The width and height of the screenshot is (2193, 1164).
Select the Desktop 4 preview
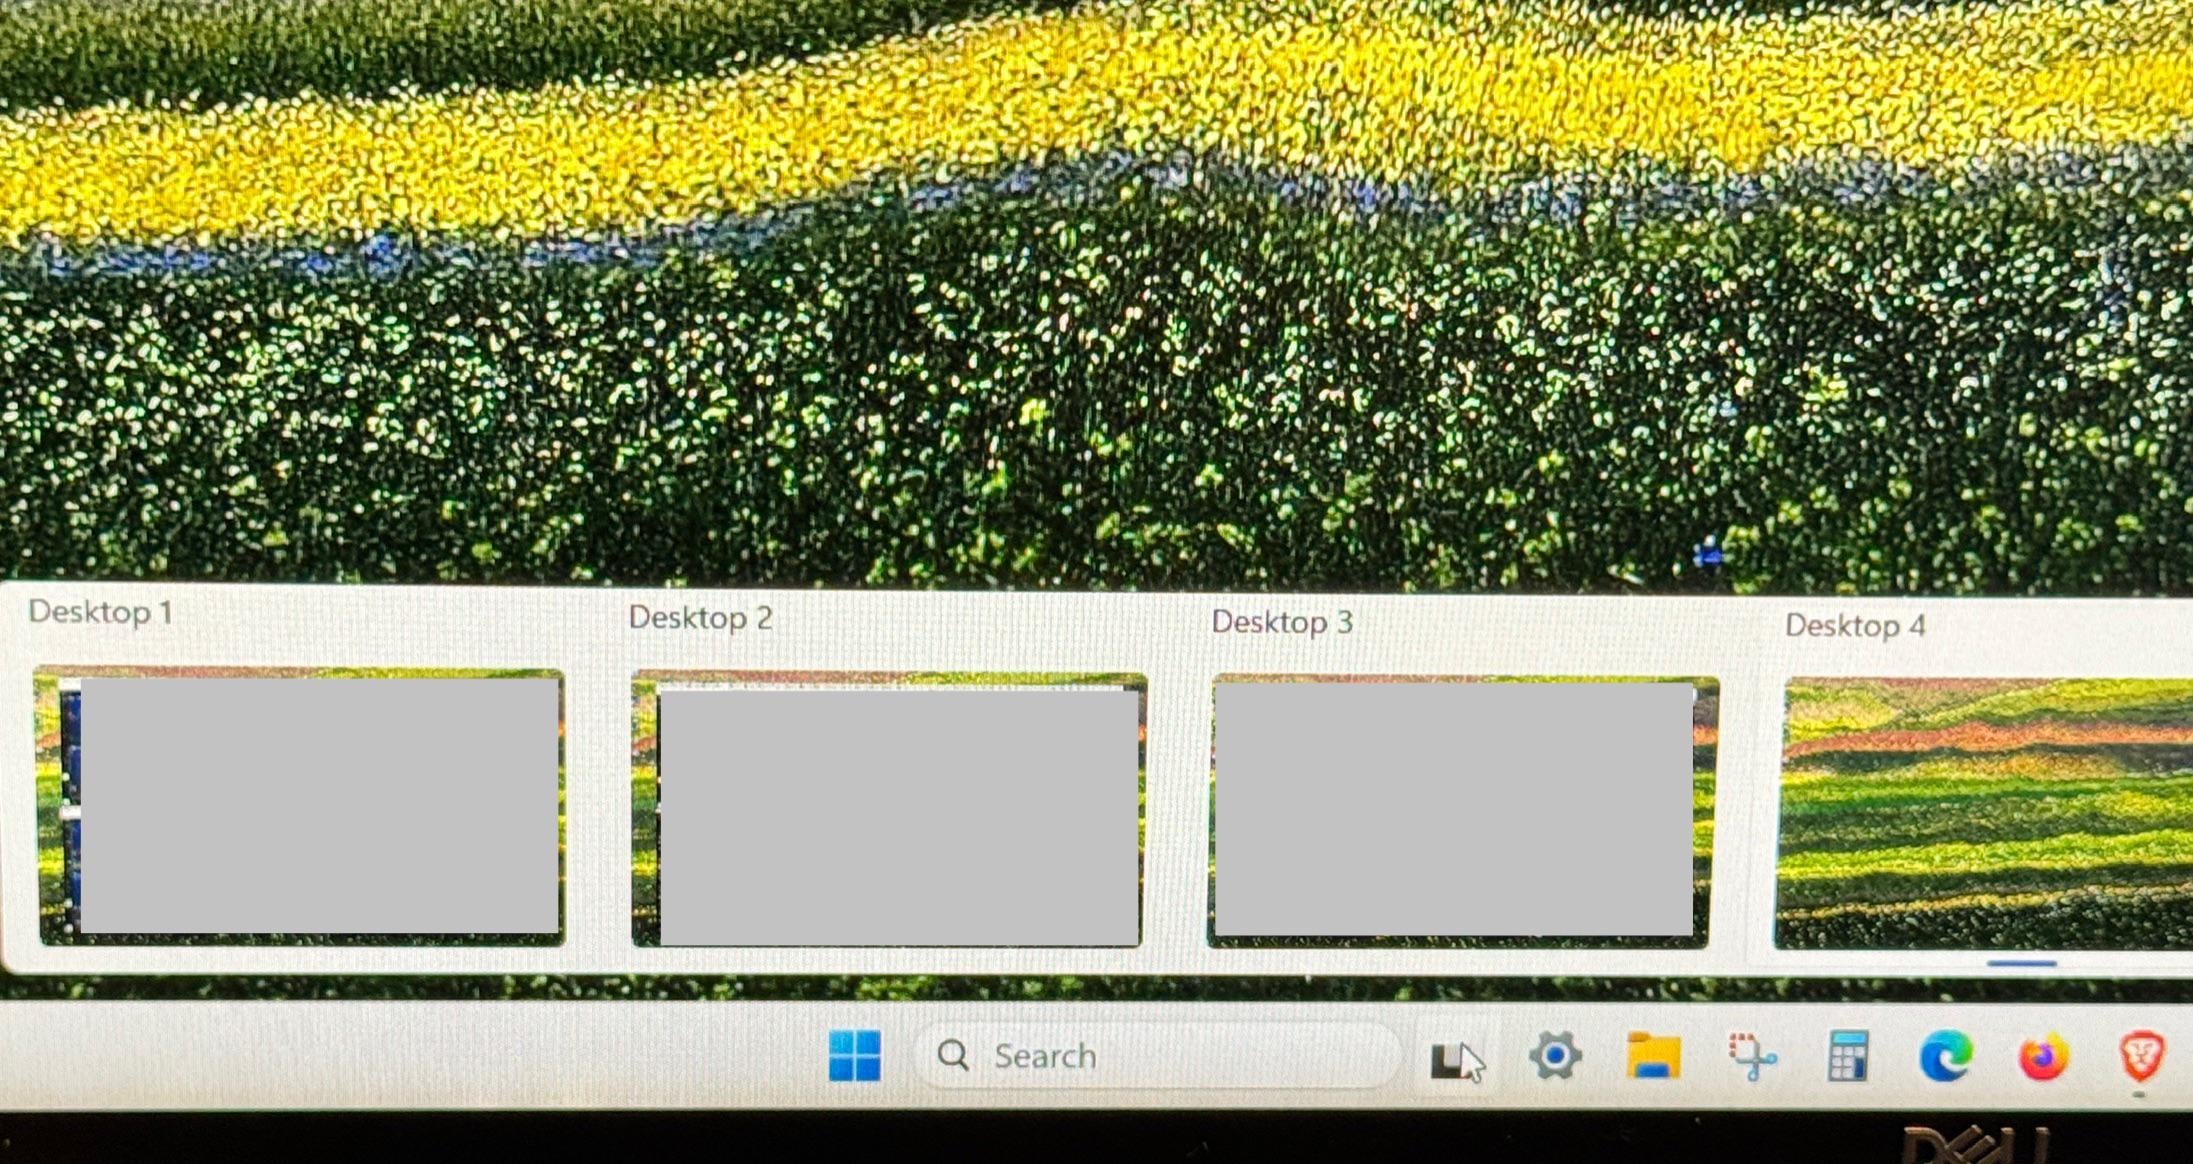1985,813
